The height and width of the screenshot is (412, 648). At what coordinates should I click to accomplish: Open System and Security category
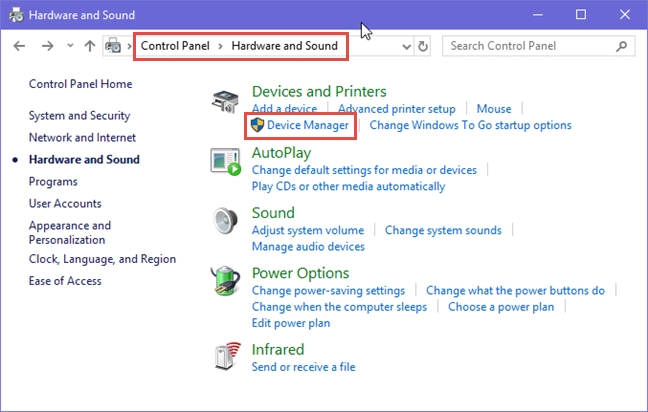tap(79, 116)
